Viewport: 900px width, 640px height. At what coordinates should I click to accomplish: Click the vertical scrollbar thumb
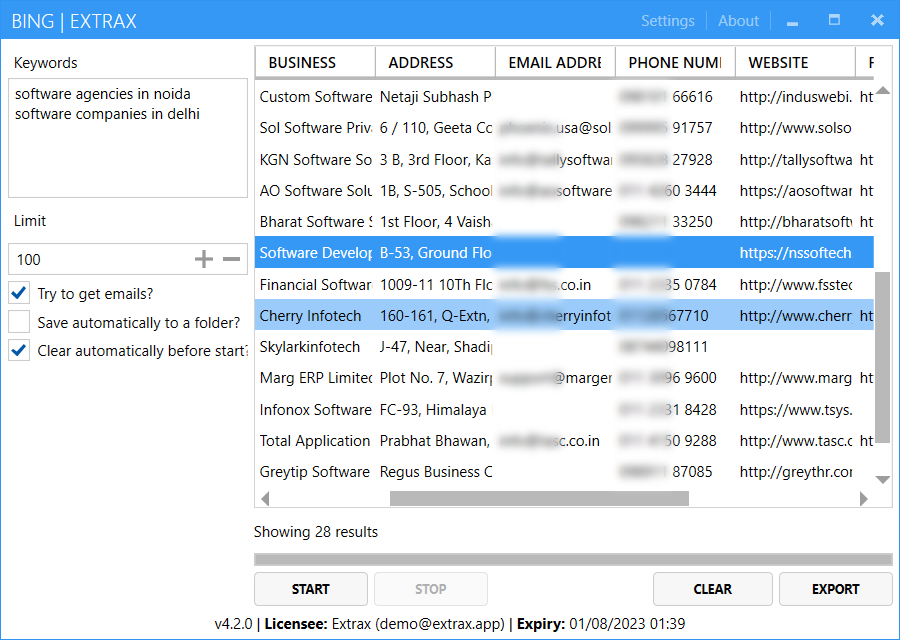click(883, 357)
